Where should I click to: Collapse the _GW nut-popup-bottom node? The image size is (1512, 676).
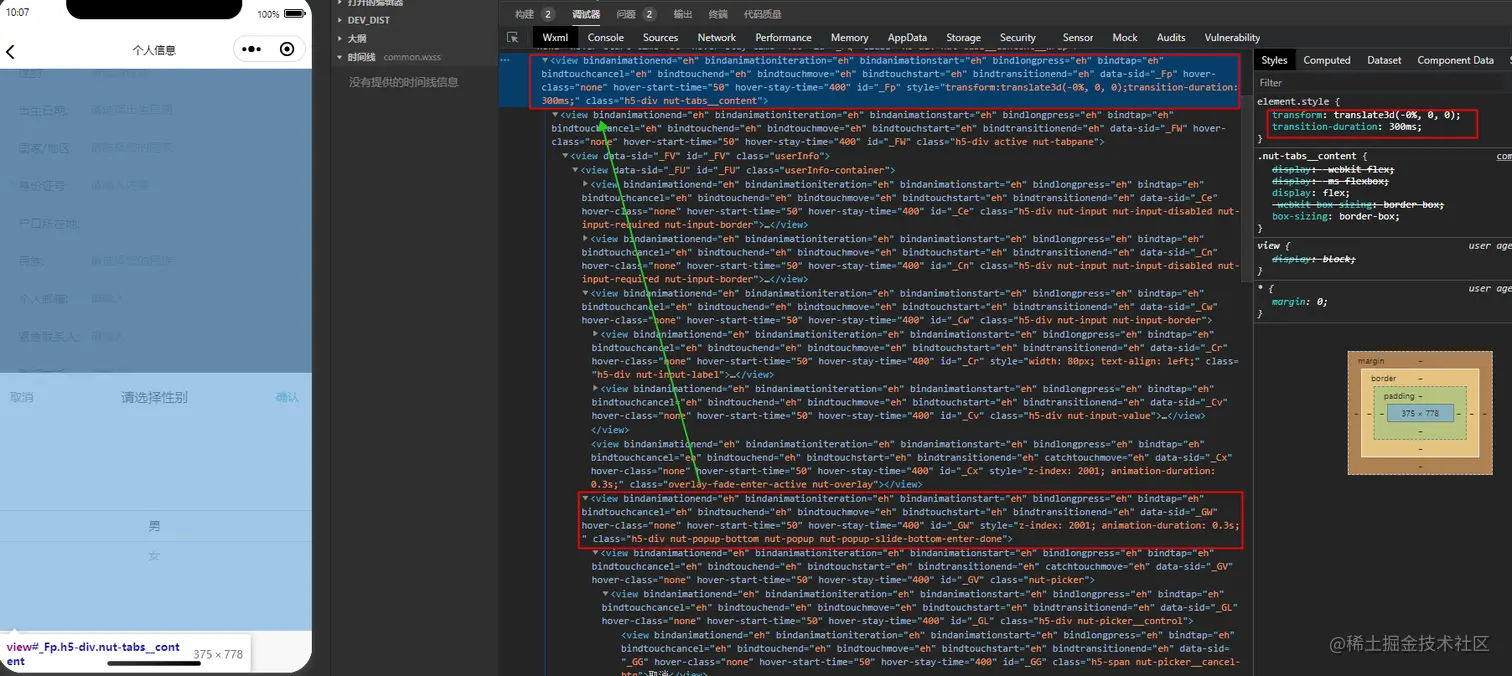[586, 498]
